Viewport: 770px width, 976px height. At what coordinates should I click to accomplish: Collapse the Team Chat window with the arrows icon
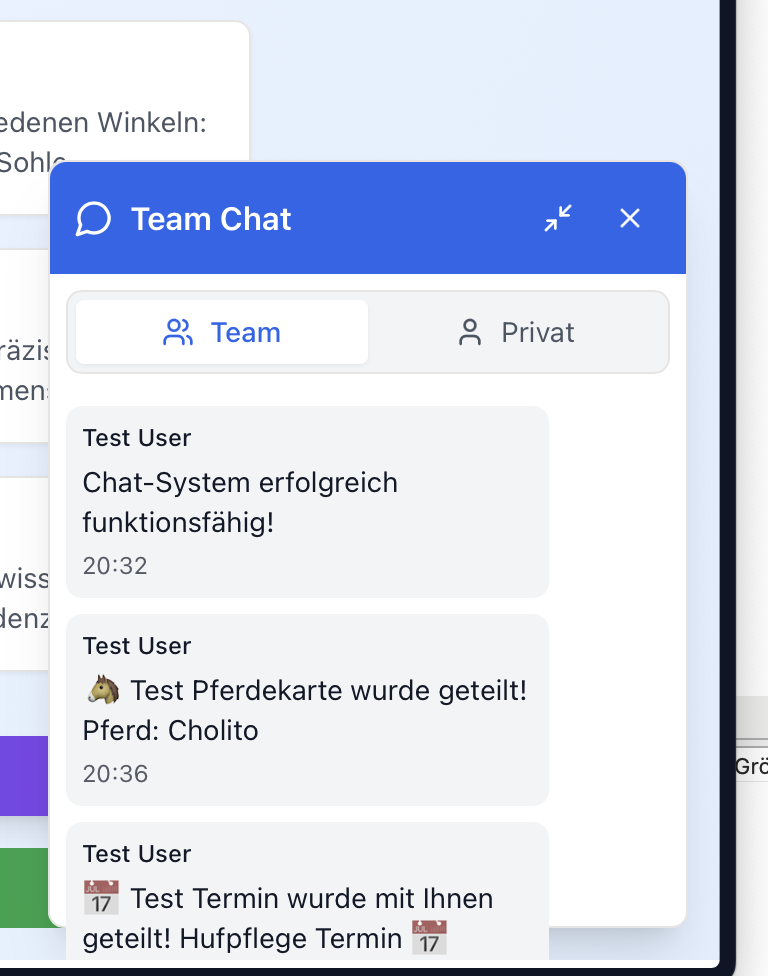click(x=558, y=218)
